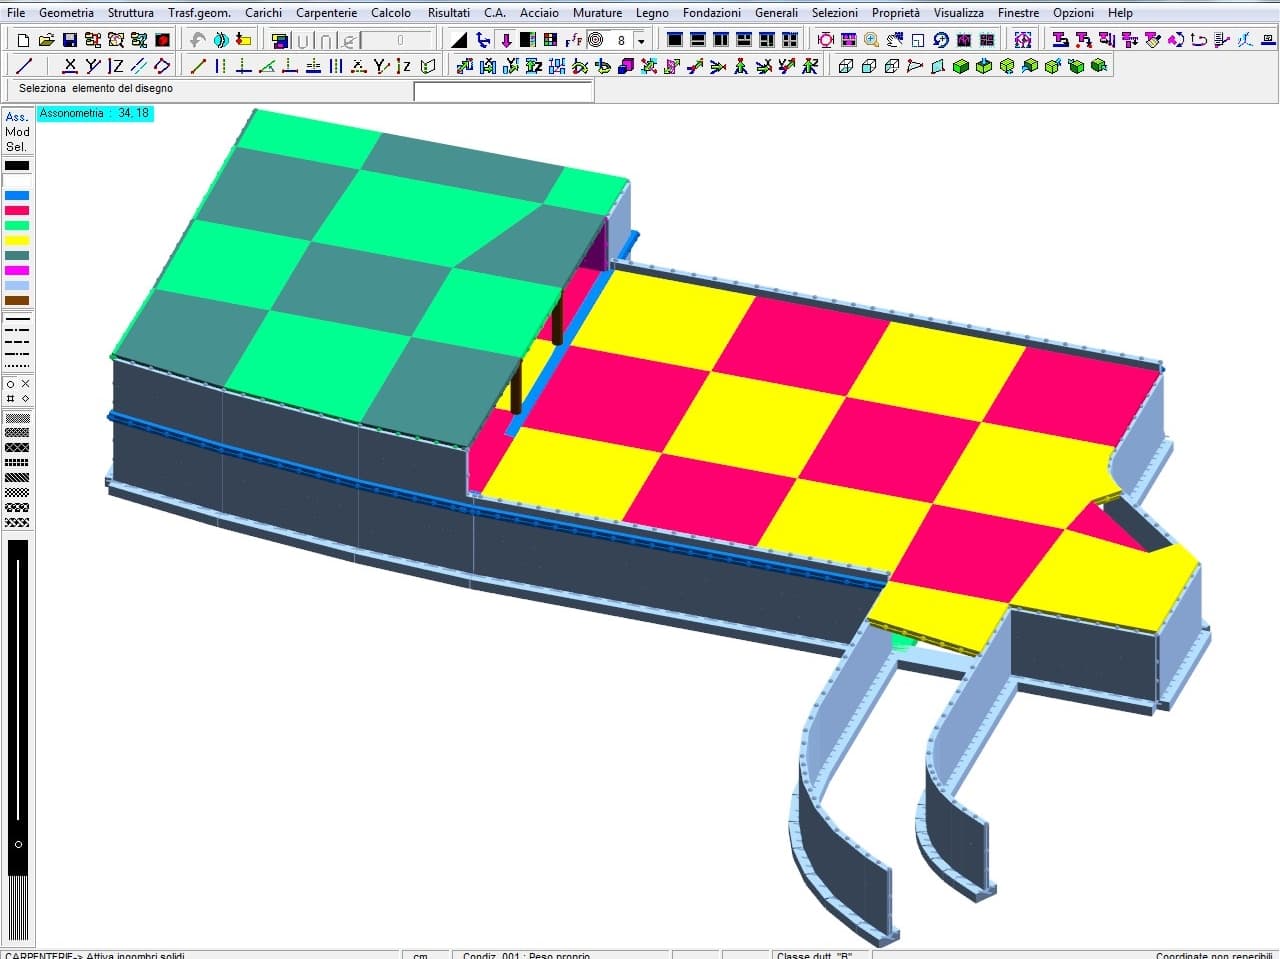Click the magnifier zoom icon
The height and width of the screenshot is (959, 1280).
[x=872, y=40]
